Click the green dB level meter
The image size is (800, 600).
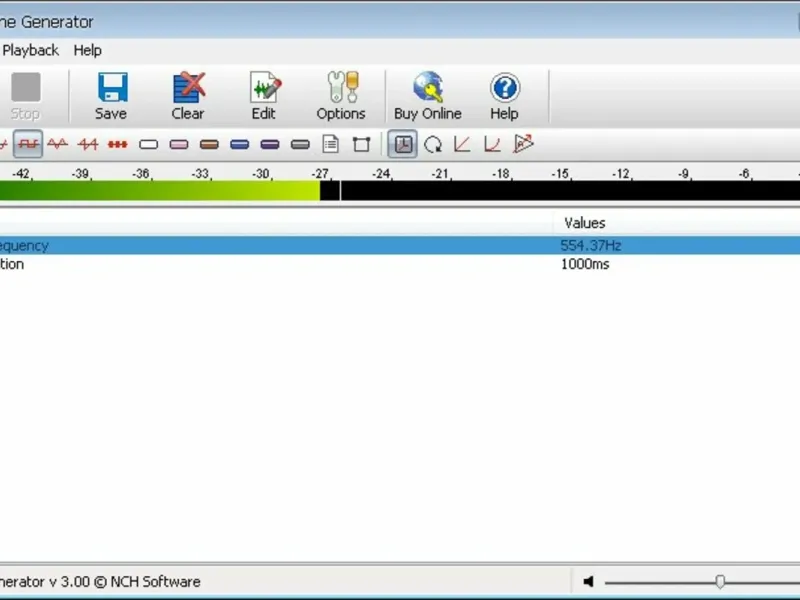tap(160, 191)
